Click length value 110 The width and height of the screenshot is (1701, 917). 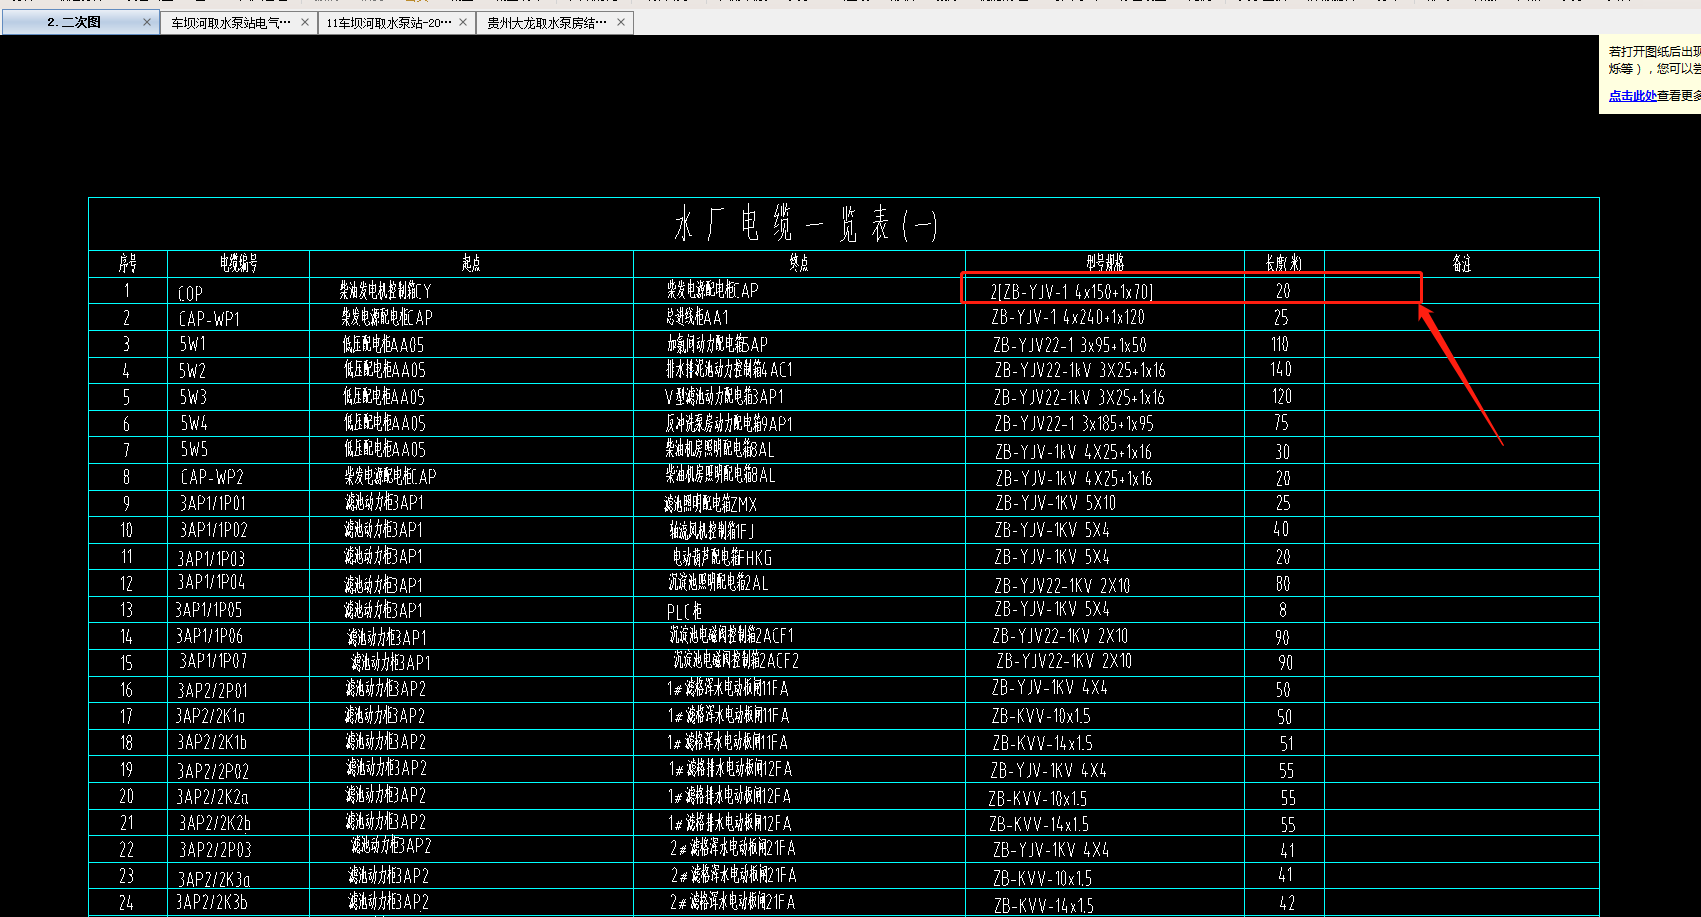[1280, 345]
